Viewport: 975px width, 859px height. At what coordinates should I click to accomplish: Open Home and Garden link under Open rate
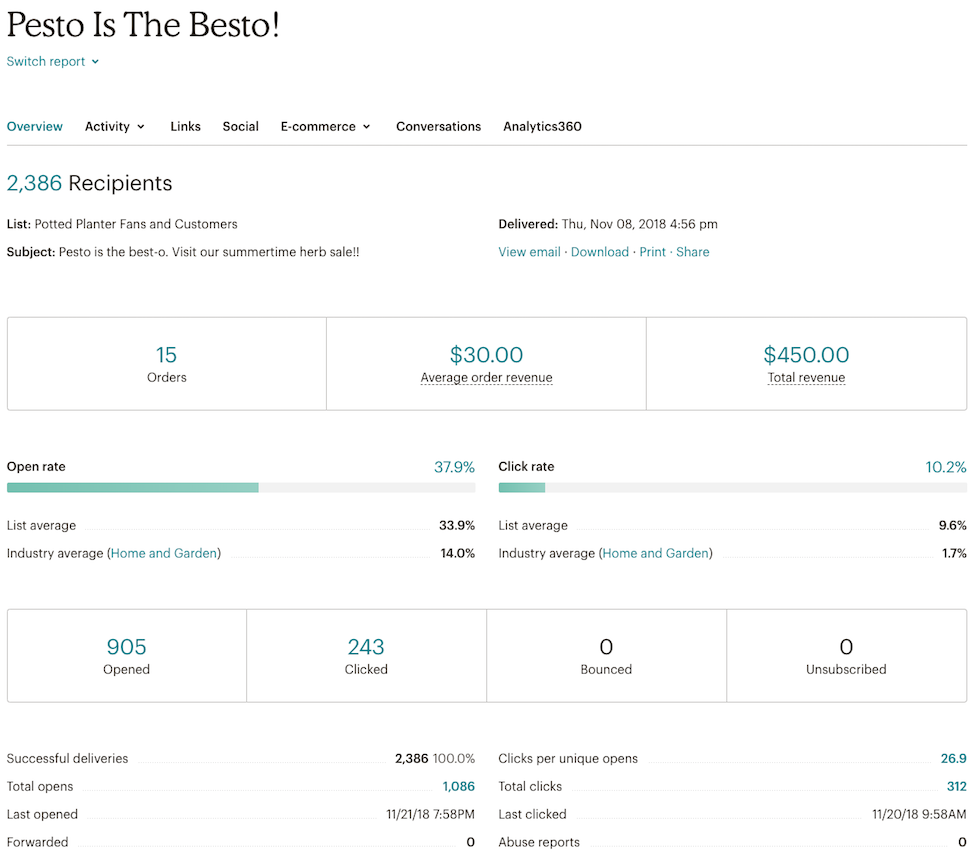click(x=164, y=553)
